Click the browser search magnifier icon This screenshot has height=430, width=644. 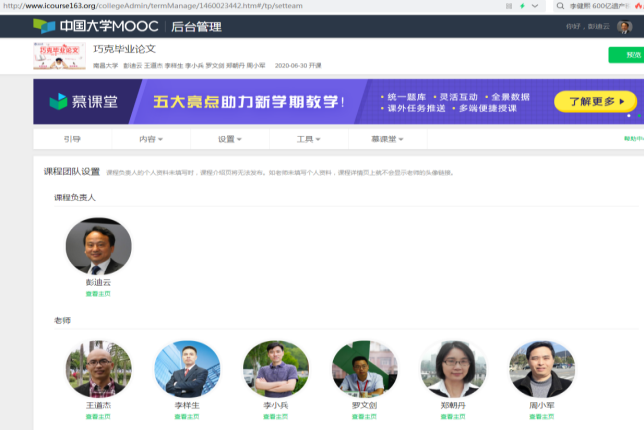click(562, 5)
